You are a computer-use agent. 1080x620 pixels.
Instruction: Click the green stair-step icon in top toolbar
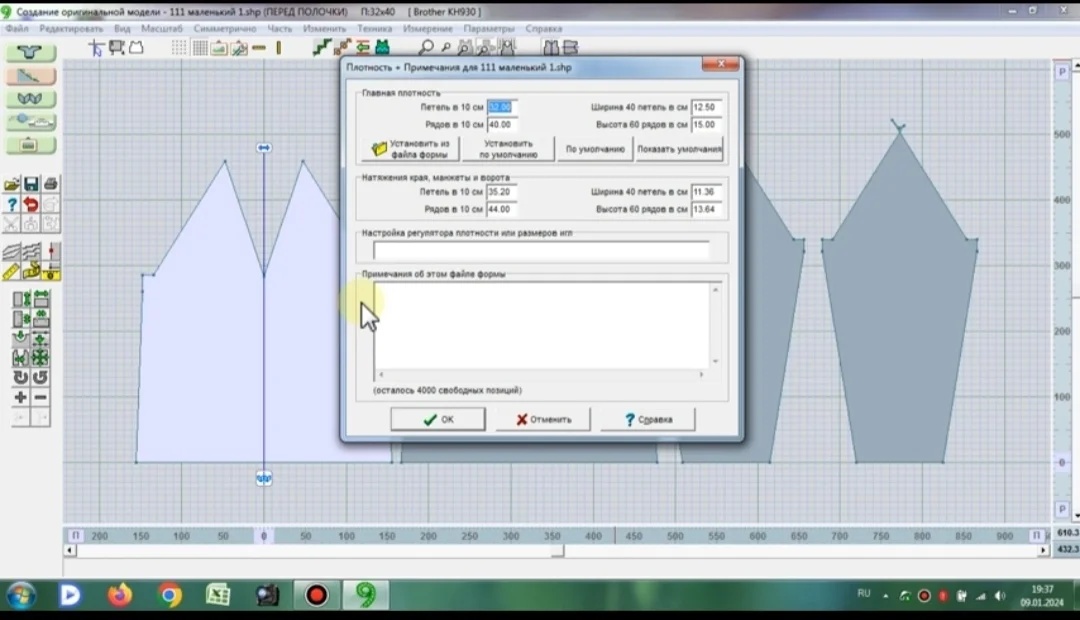pyautogui.click(x=322, y=47)
